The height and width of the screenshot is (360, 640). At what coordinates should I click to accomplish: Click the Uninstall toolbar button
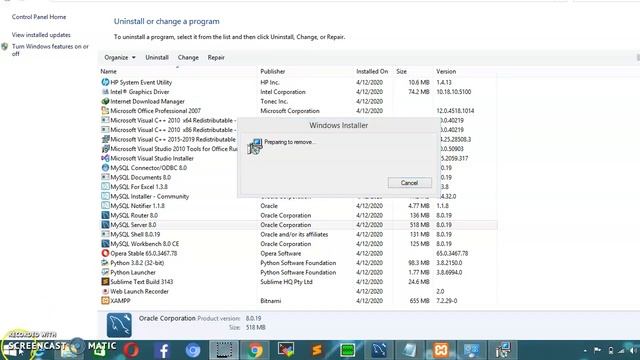click(157, 58)
